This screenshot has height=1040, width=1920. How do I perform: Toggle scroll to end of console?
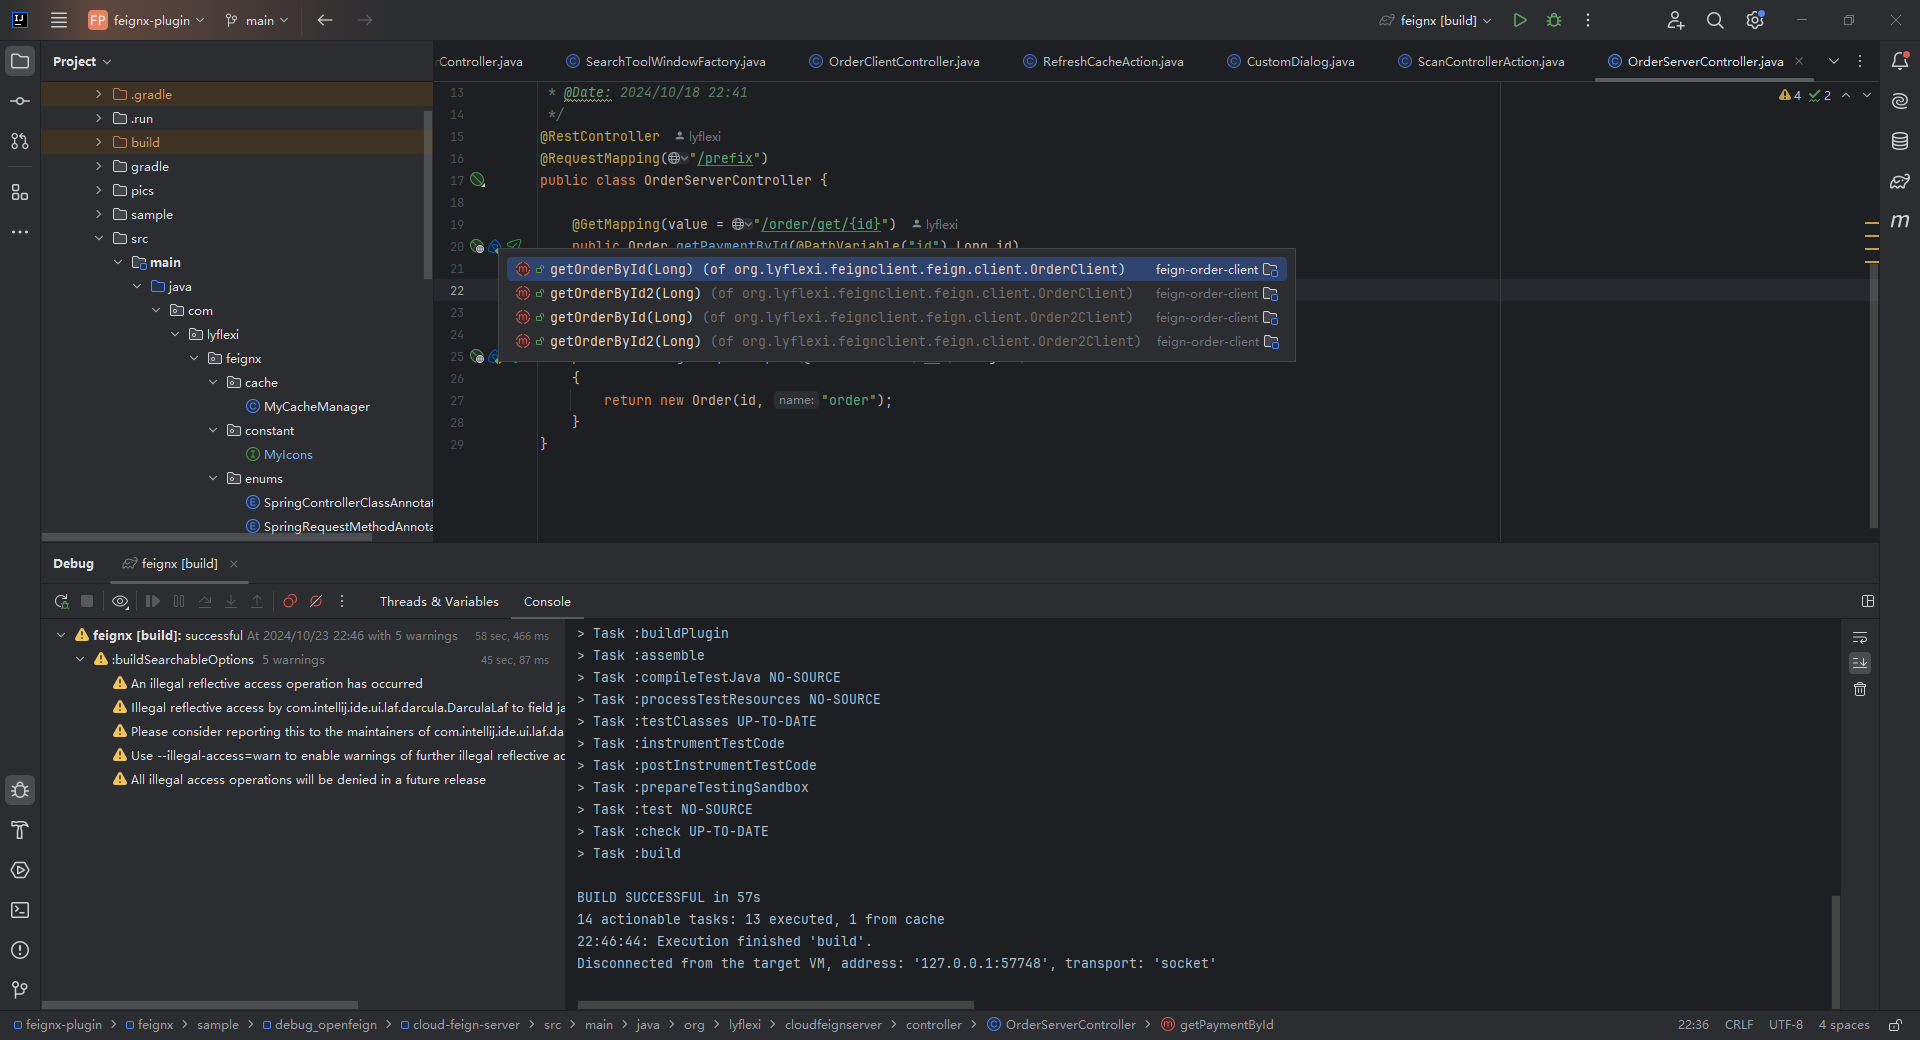pos(1860,663)
